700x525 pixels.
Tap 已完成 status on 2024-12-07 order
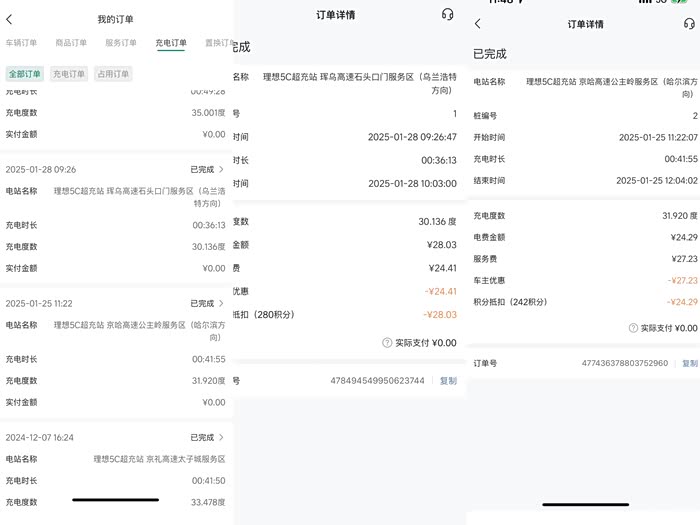(202, 438)
